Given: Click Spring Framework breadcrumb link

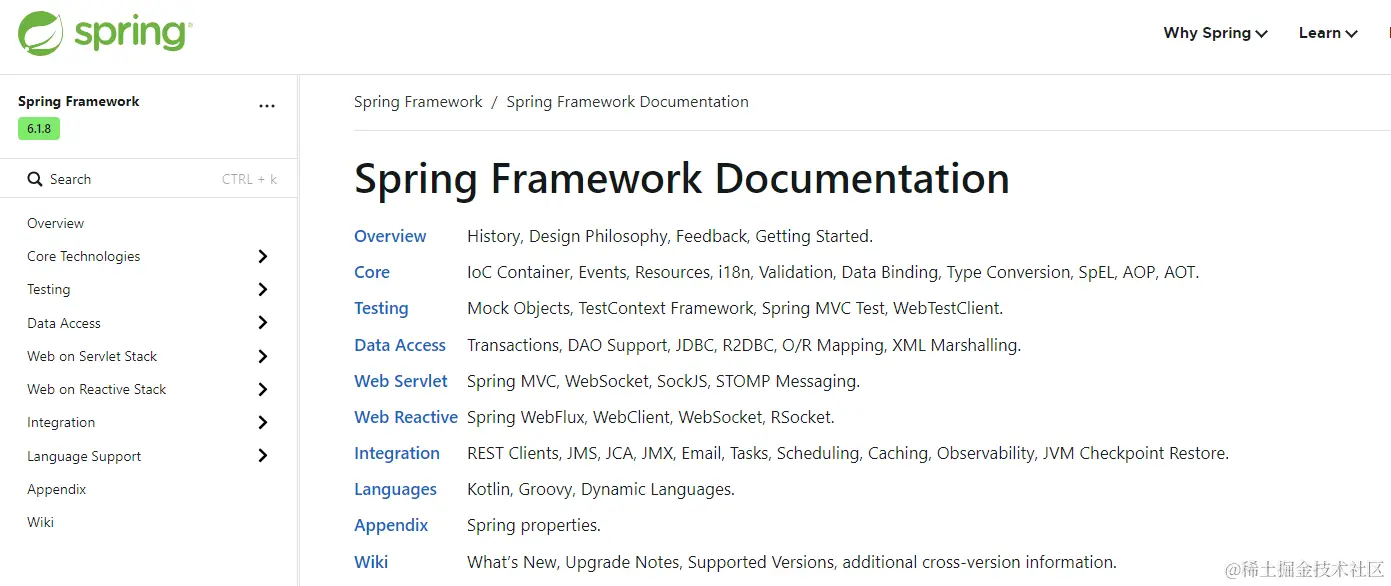Looking at the screenshot, I should coord(418,102).
